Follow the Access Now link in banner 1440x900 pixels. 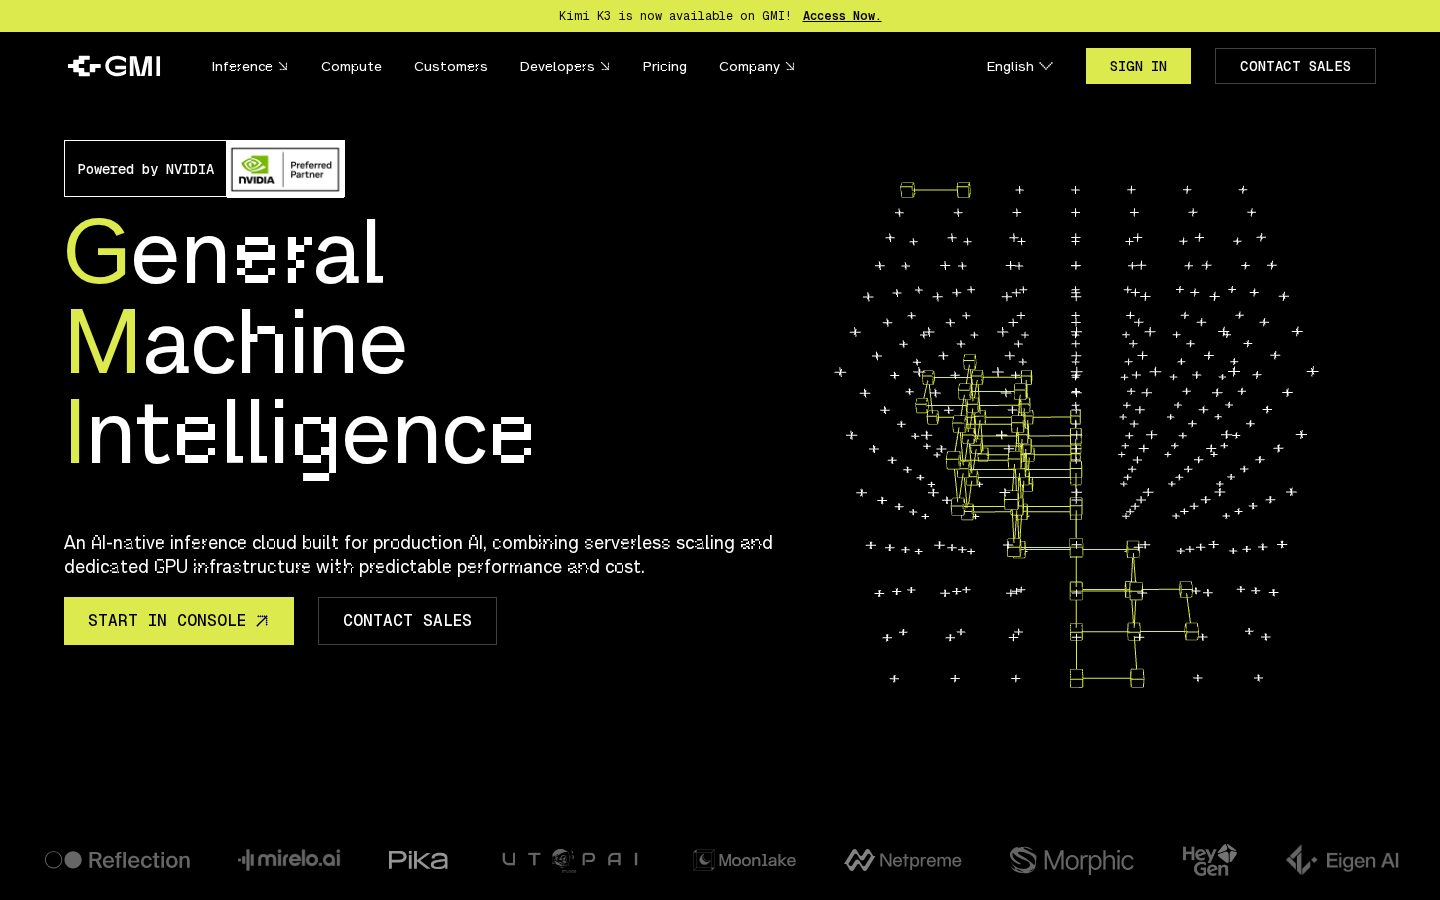pyautogui.click(x=841, y=16)
